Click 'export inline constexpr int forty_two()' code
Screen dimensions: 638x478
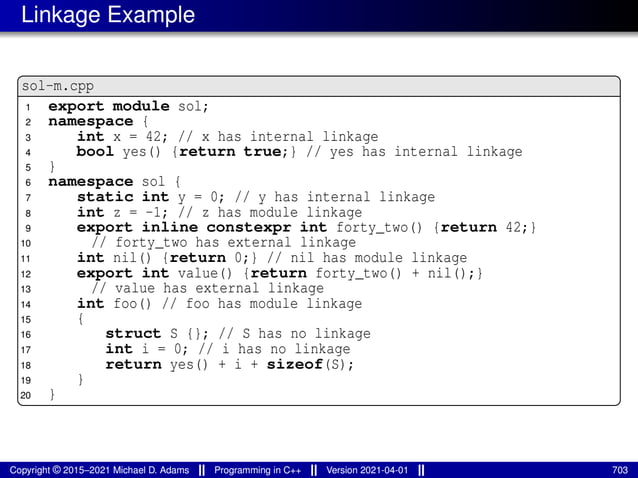tap(250, 227)
